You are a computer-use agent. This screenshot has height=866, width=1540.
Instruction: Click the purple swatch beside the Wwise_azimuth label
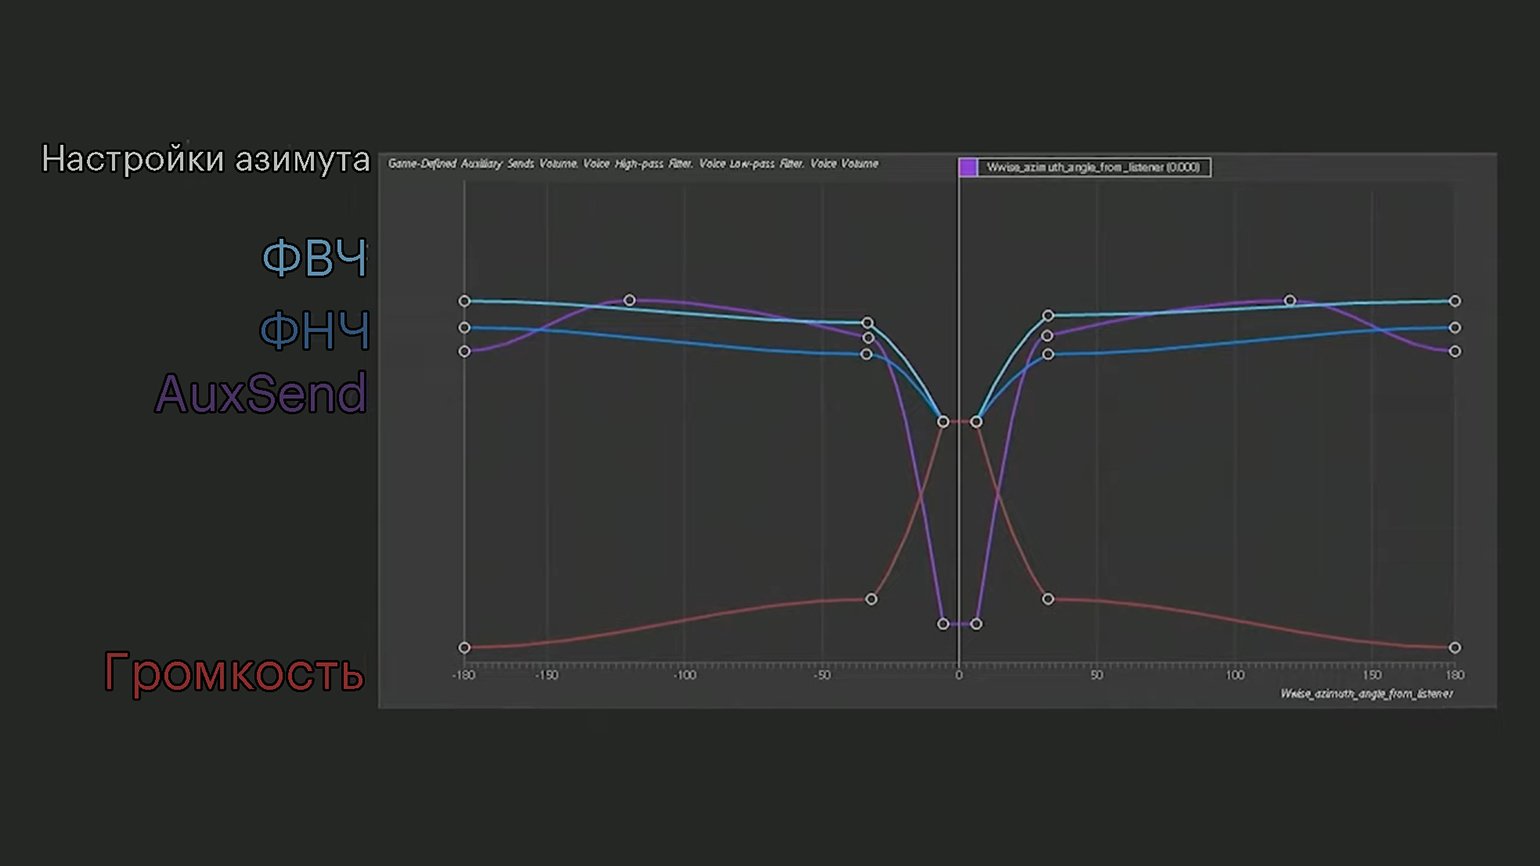pyautogui.click(x=968, y=167)
